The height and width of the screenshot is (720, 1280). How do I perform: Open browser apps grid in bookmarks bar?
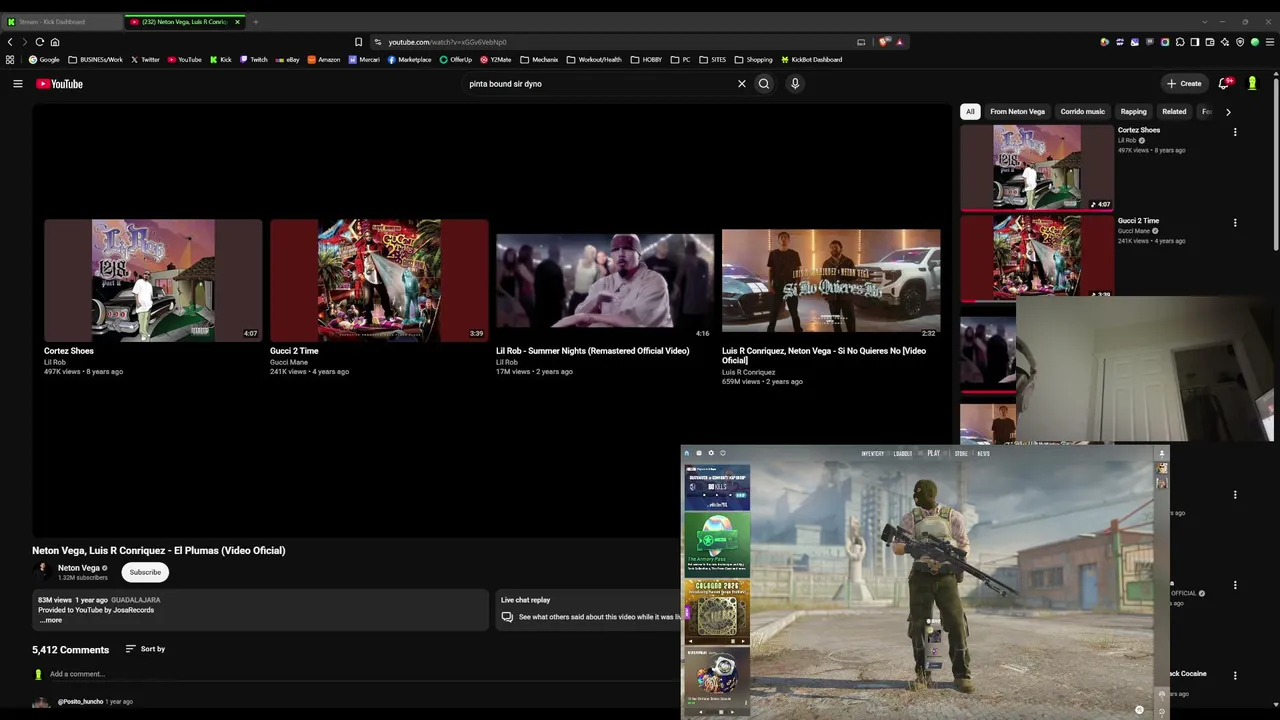10,60
